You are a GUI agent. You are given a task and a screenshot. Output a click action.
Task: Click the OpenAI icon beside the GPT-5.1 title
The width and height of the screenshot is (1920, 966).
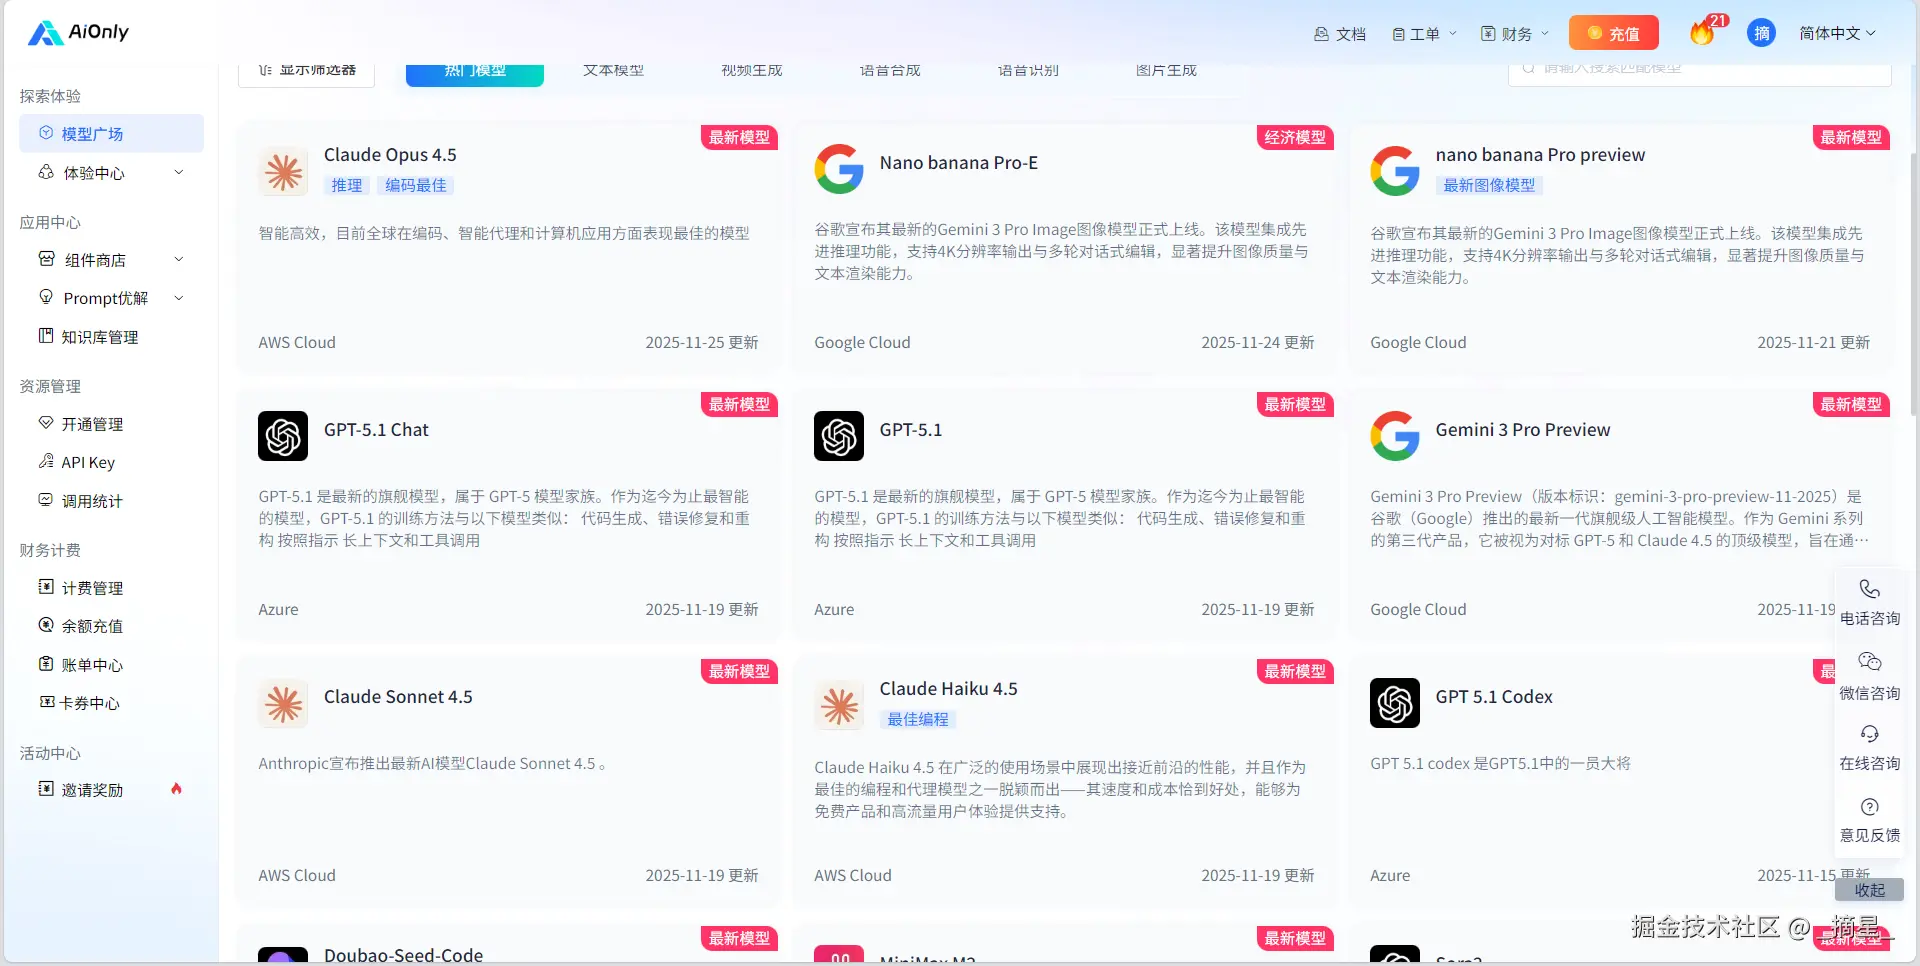coord(839,436)
